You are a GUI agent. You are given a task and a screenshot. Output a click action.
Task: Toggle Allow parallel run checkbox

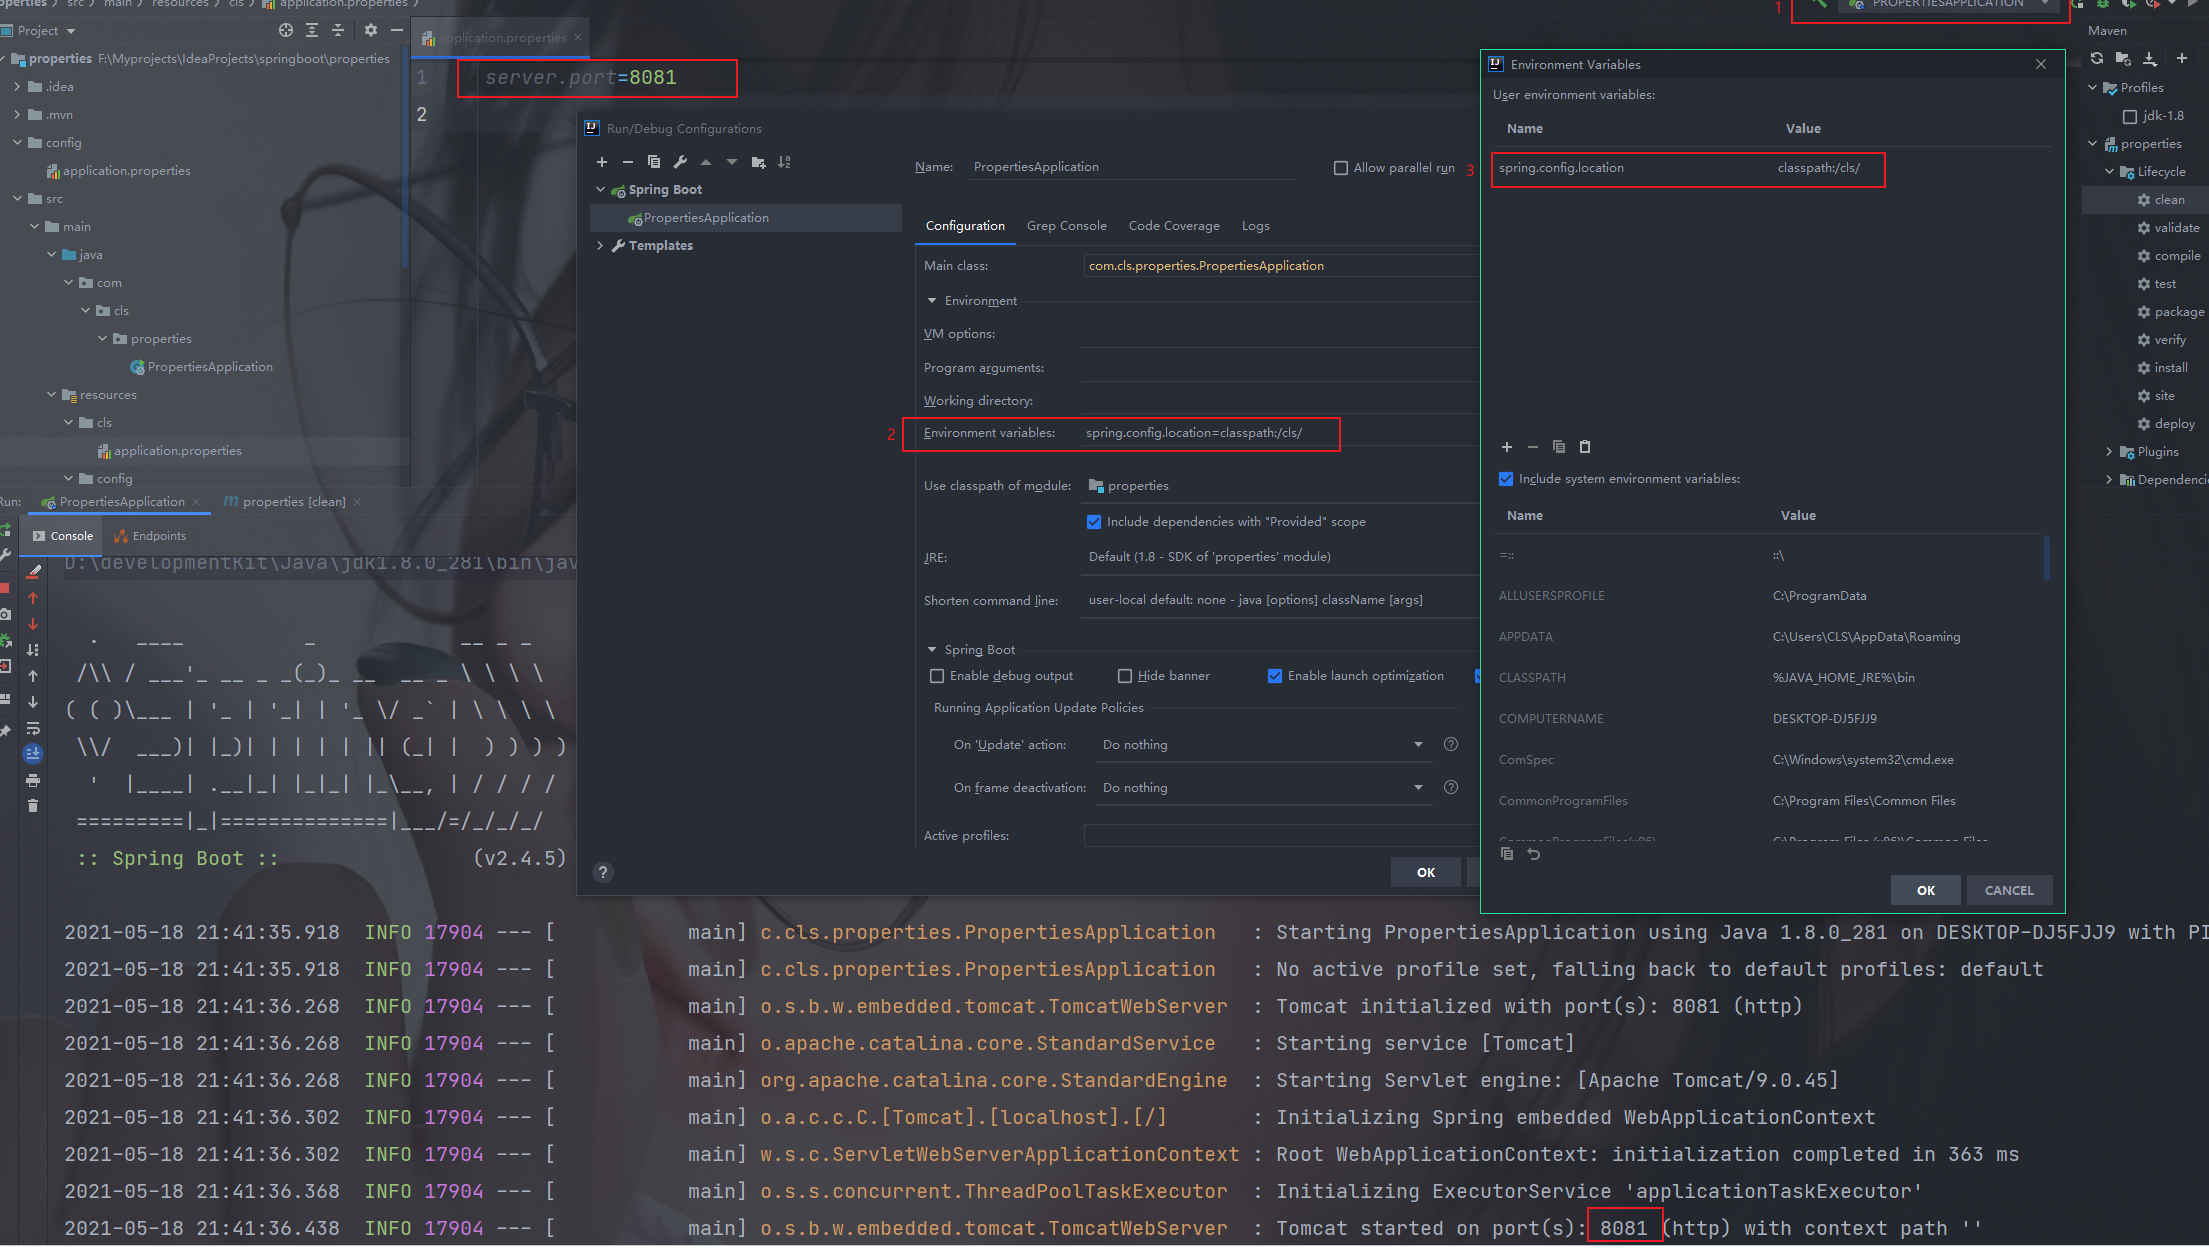1341,168
